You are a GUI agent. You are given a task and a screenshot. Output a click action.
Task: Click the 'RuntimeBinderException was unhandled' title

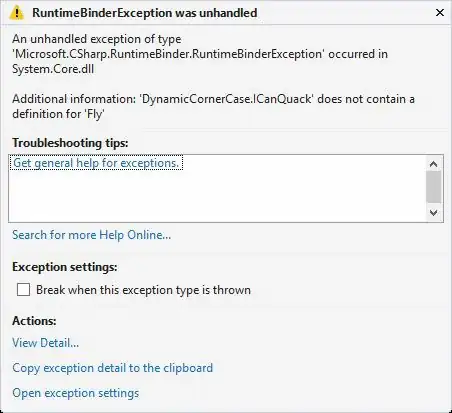(145, 13)
